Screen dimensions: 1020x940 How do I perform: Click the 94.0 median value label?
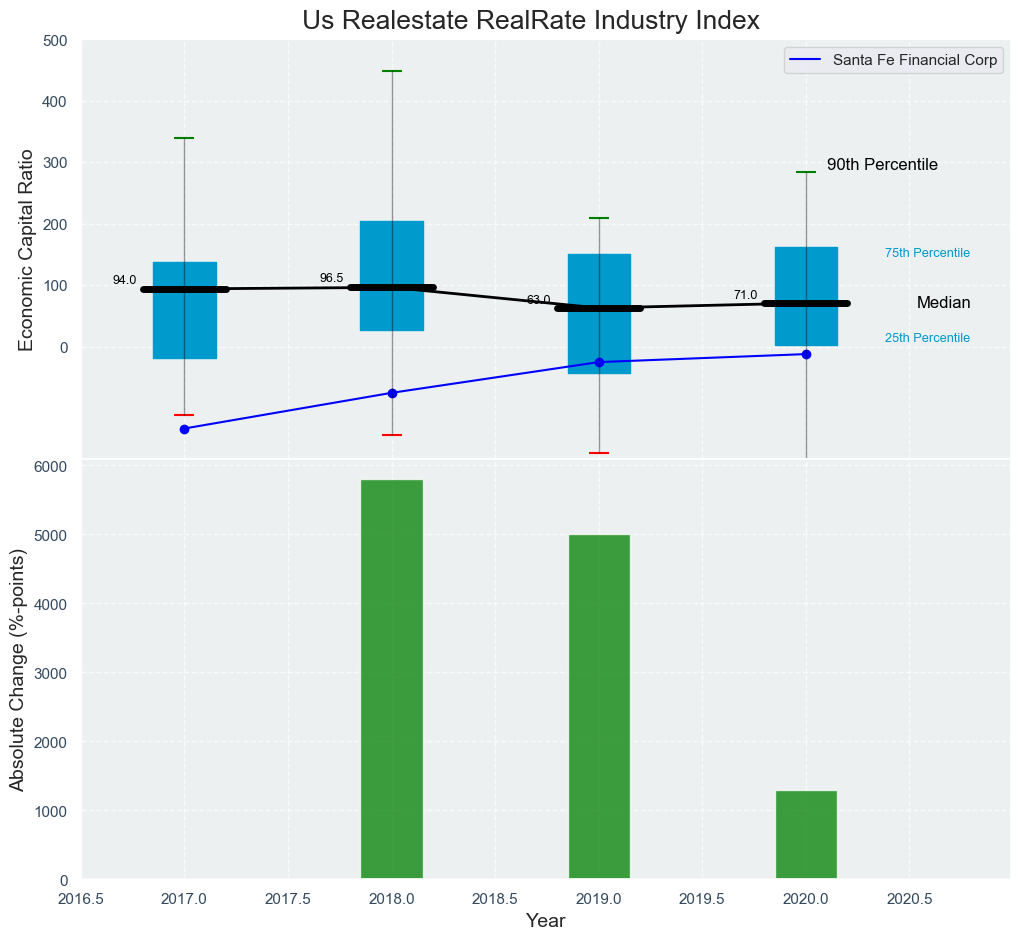pyautogui.click(x=124, y=280)
